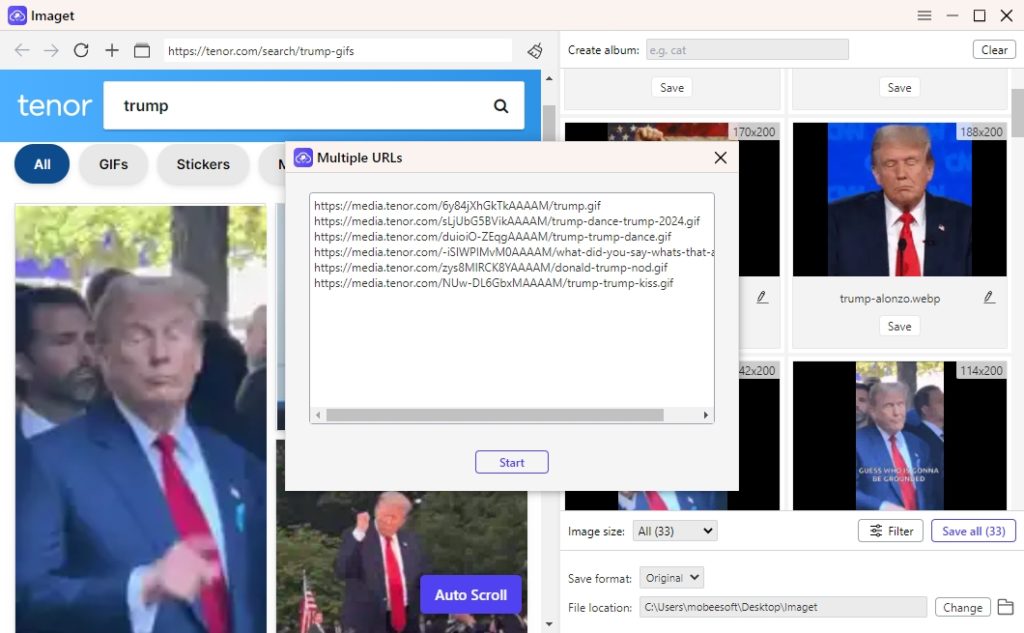The image size is (1024, 633).
Task: Rename trump-alonzo.webp using the pencil icon
Action: point(988,297)
